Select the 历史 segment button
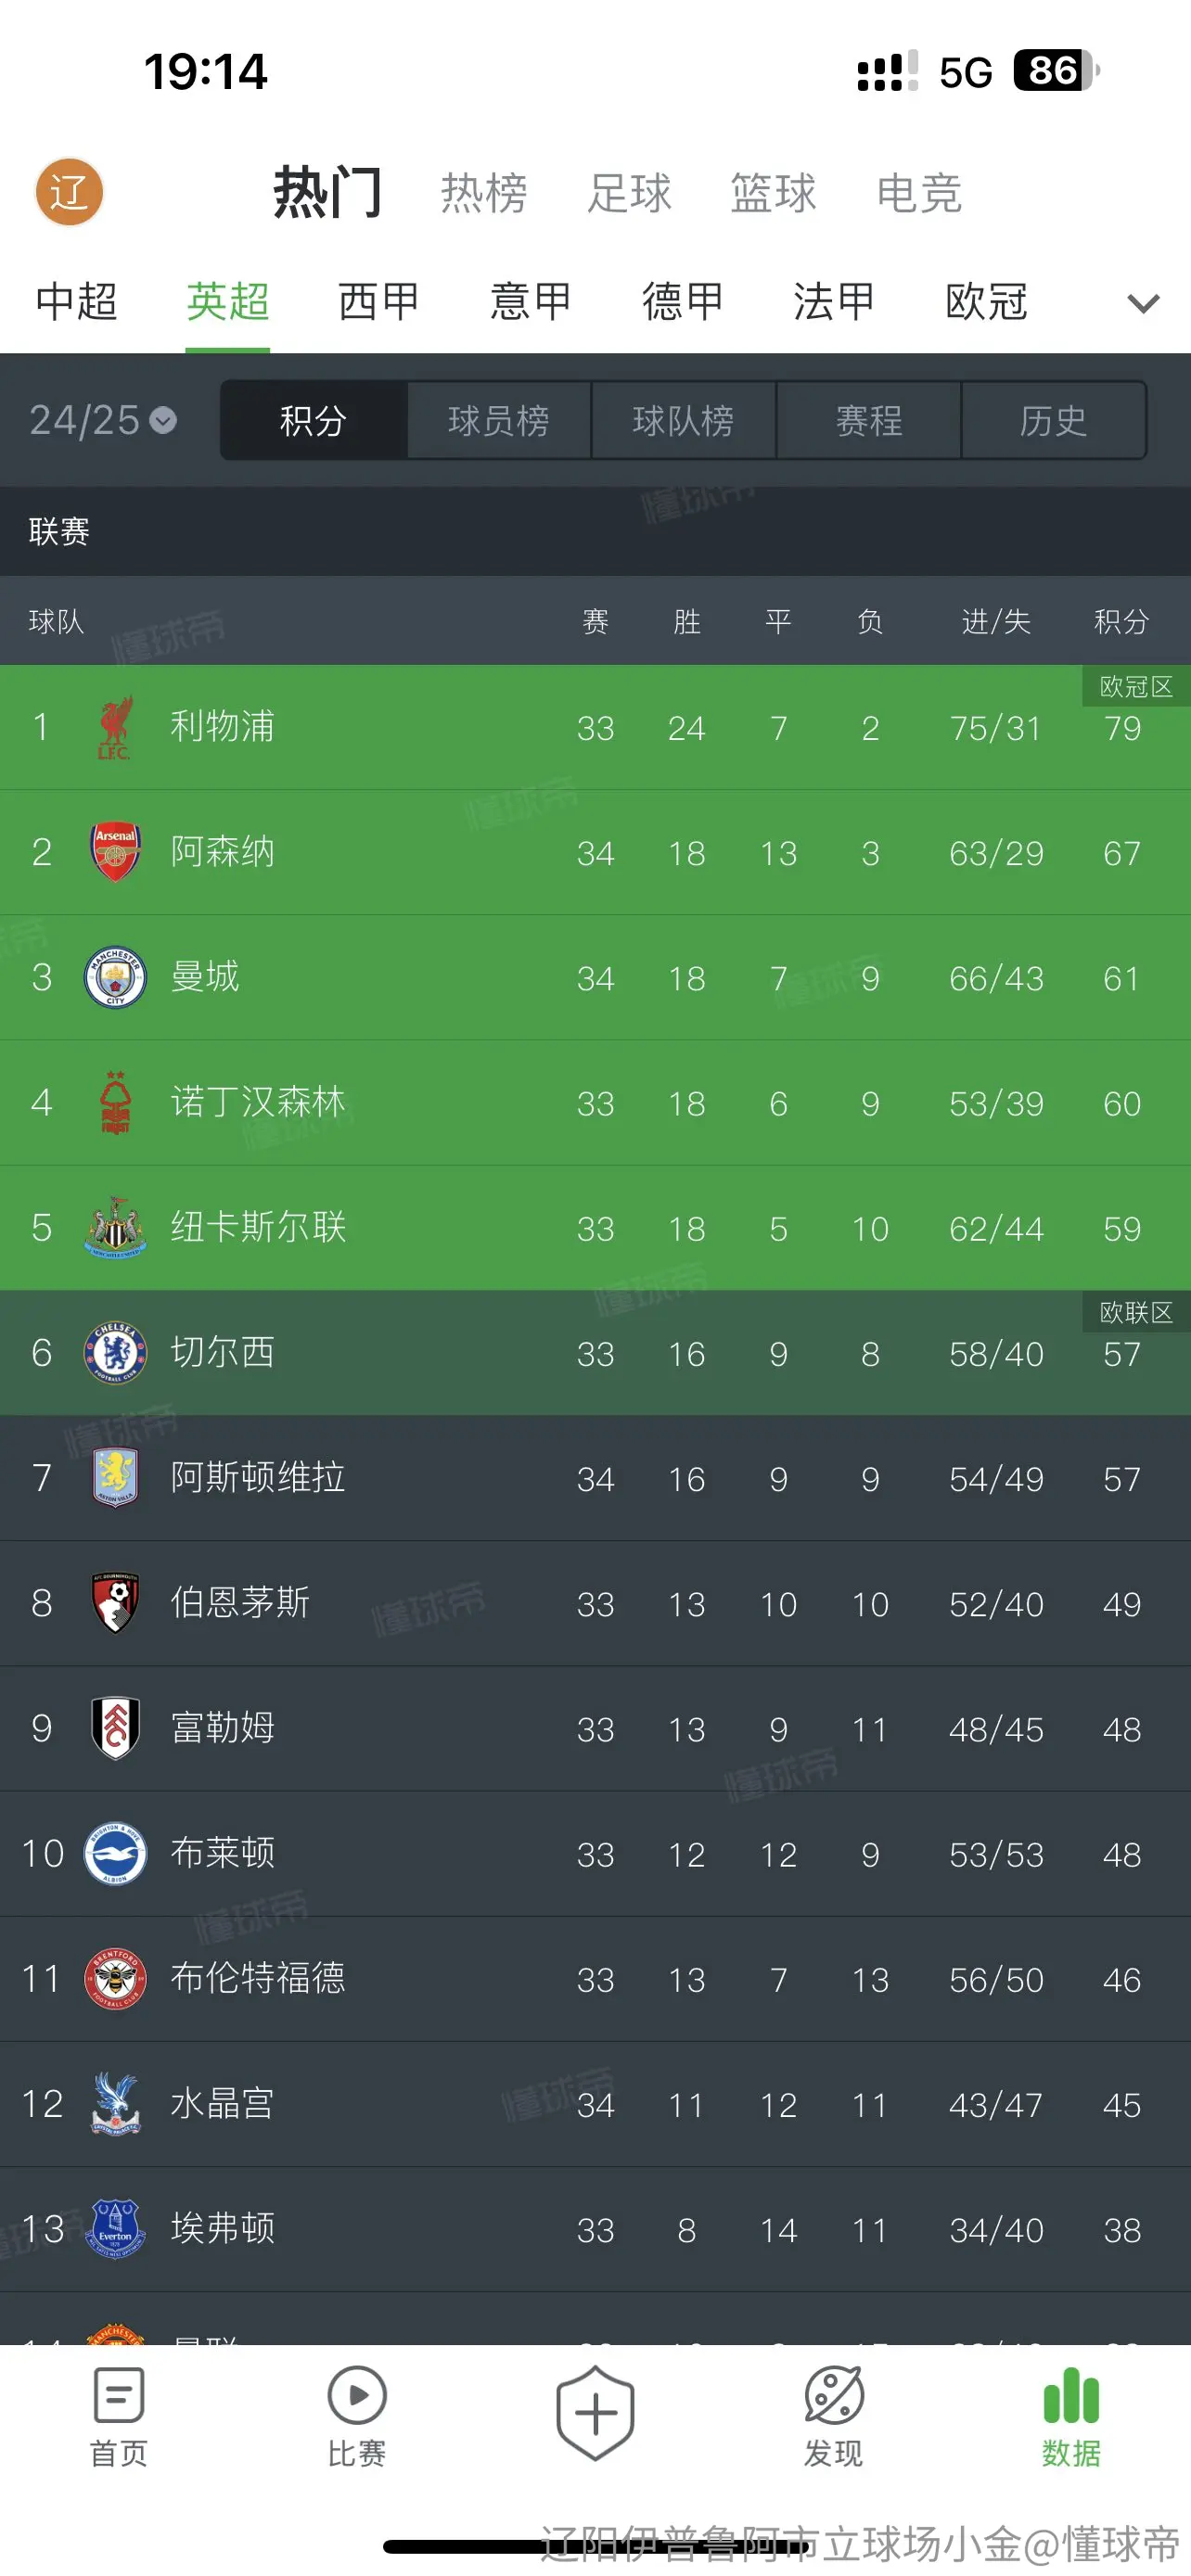1191x2576 pixels. pyautogui.click(x=1053, y=420)
